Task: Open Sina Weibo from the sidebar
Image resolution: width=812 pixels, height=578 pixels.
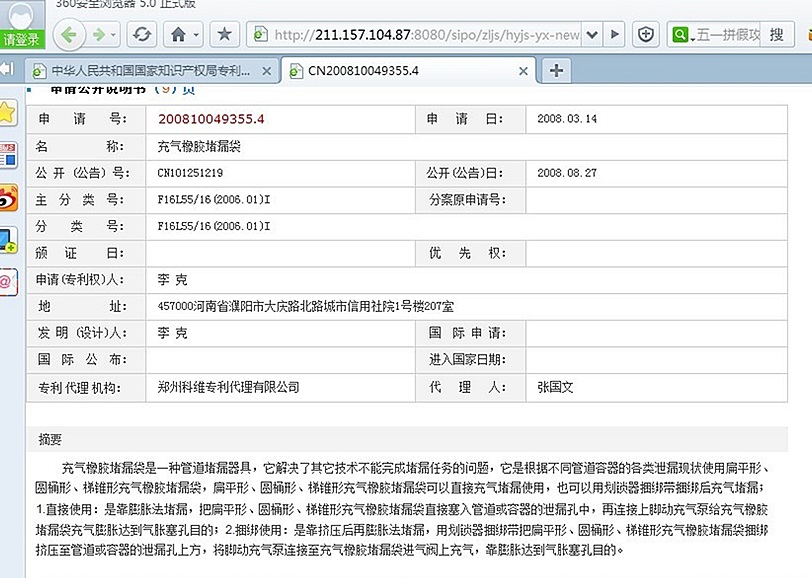Action: 8,197
